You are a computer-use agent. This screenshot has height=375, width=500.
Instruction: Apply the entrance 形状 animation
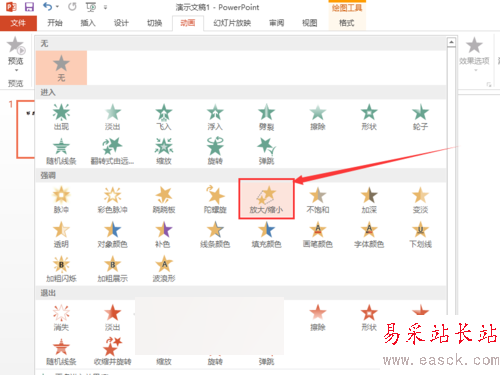click(x=369, y=117)
